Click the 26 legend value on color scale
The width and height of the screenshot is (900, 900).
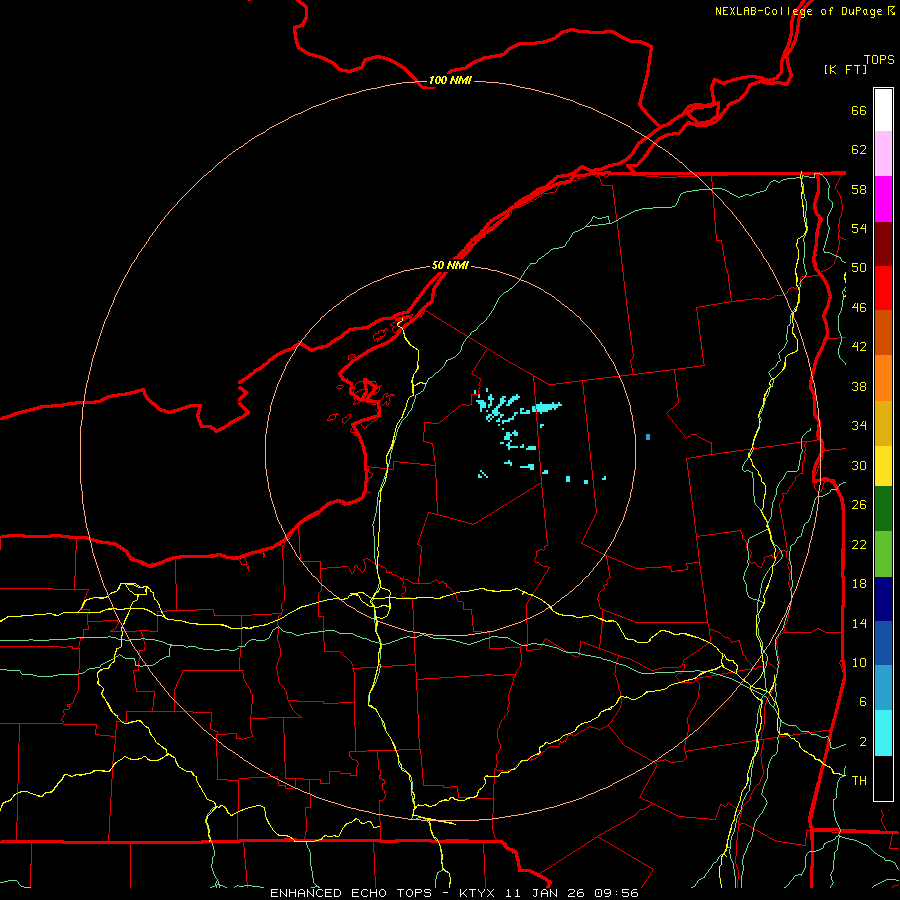click(859, 505)
